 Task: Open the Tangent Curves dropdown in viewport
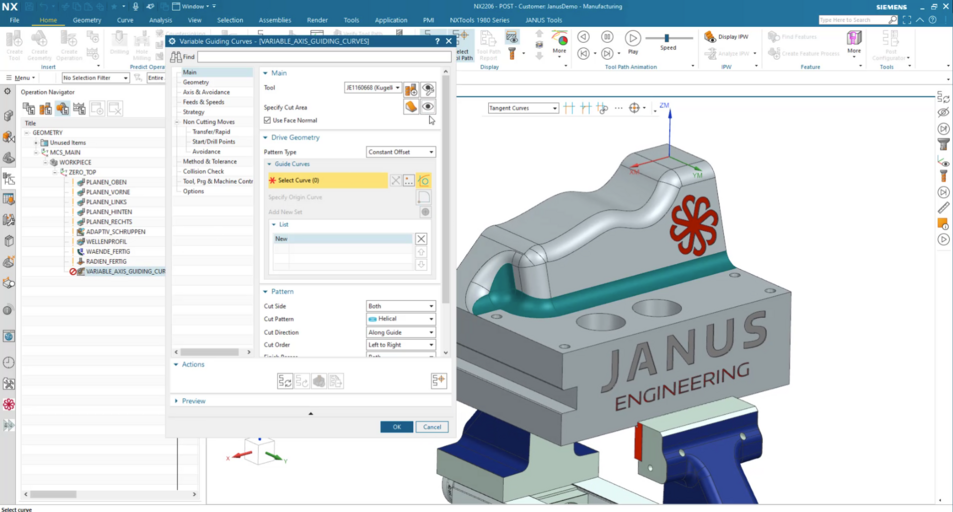523,108
